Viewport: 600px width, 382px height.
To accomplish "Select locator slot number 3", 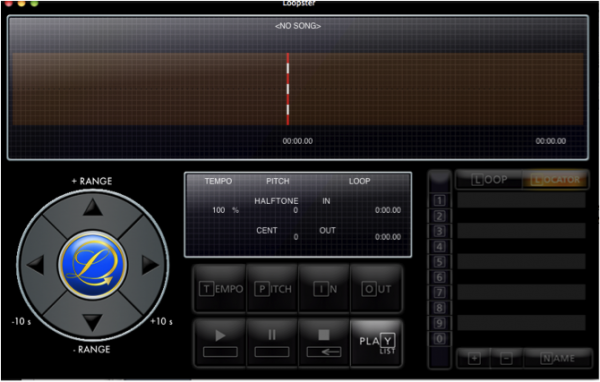I will point(439,231).
